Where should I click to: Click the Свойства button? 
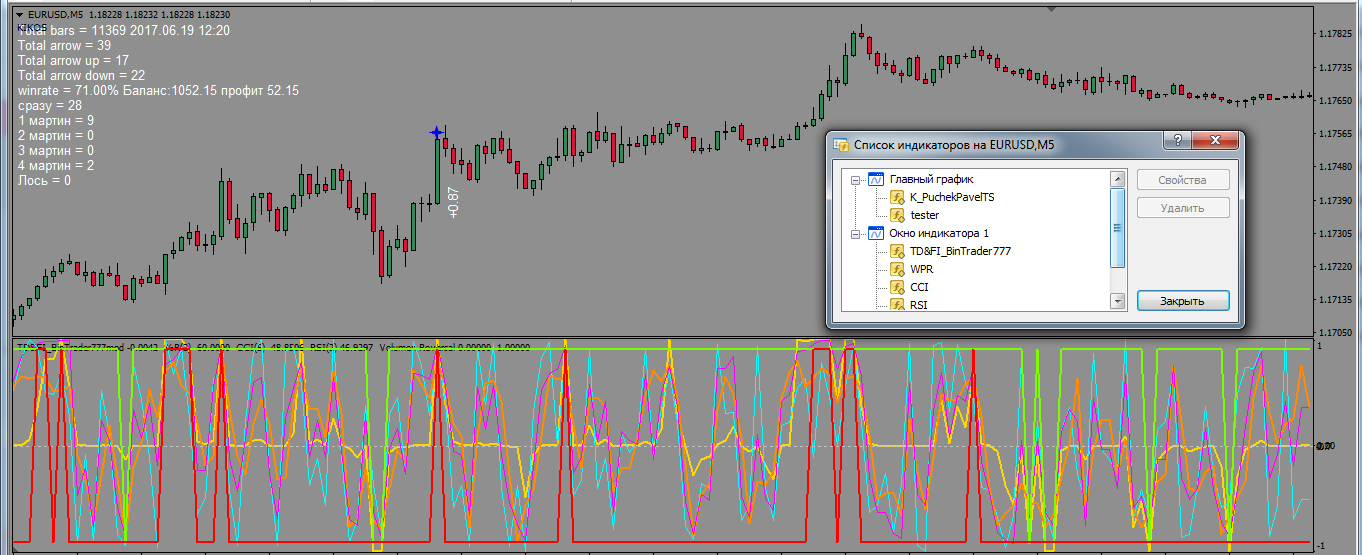coord(1183,180)
